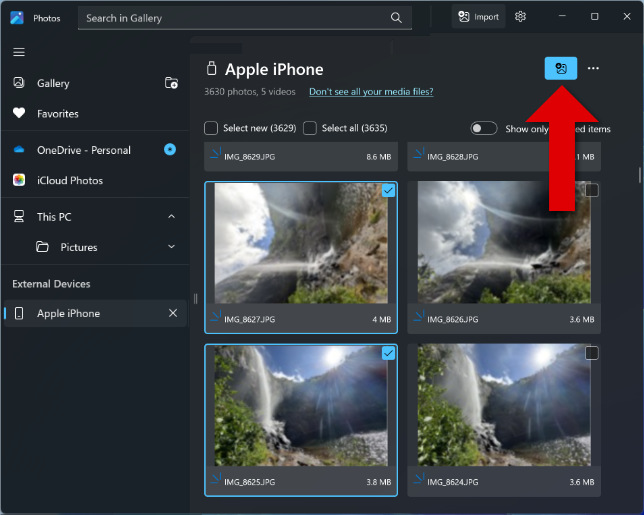Open the Settings gear icon
The height and width of the screenshot is (515, 644).
tap(520, 16)
